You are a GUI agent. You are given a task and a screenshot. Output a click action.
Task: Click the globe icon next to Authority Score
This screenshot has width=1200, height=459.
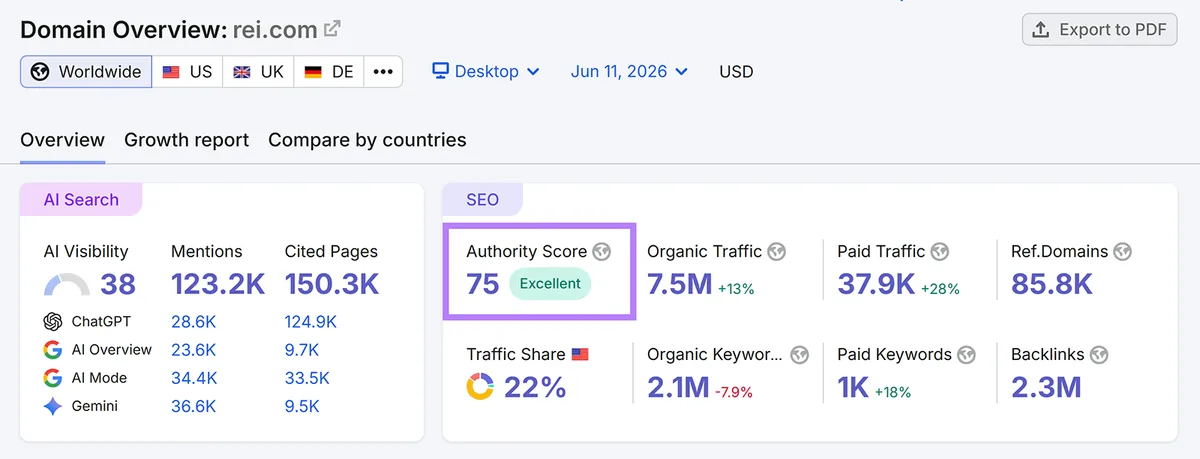click(x=601, y=251)
